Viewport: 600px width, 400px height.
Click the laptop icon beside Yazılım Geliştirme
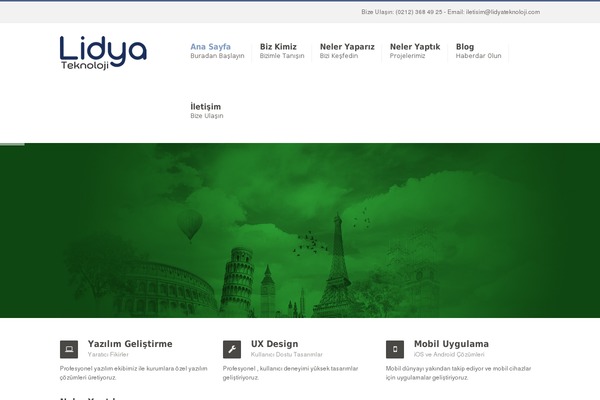click(x=69, y=349)
